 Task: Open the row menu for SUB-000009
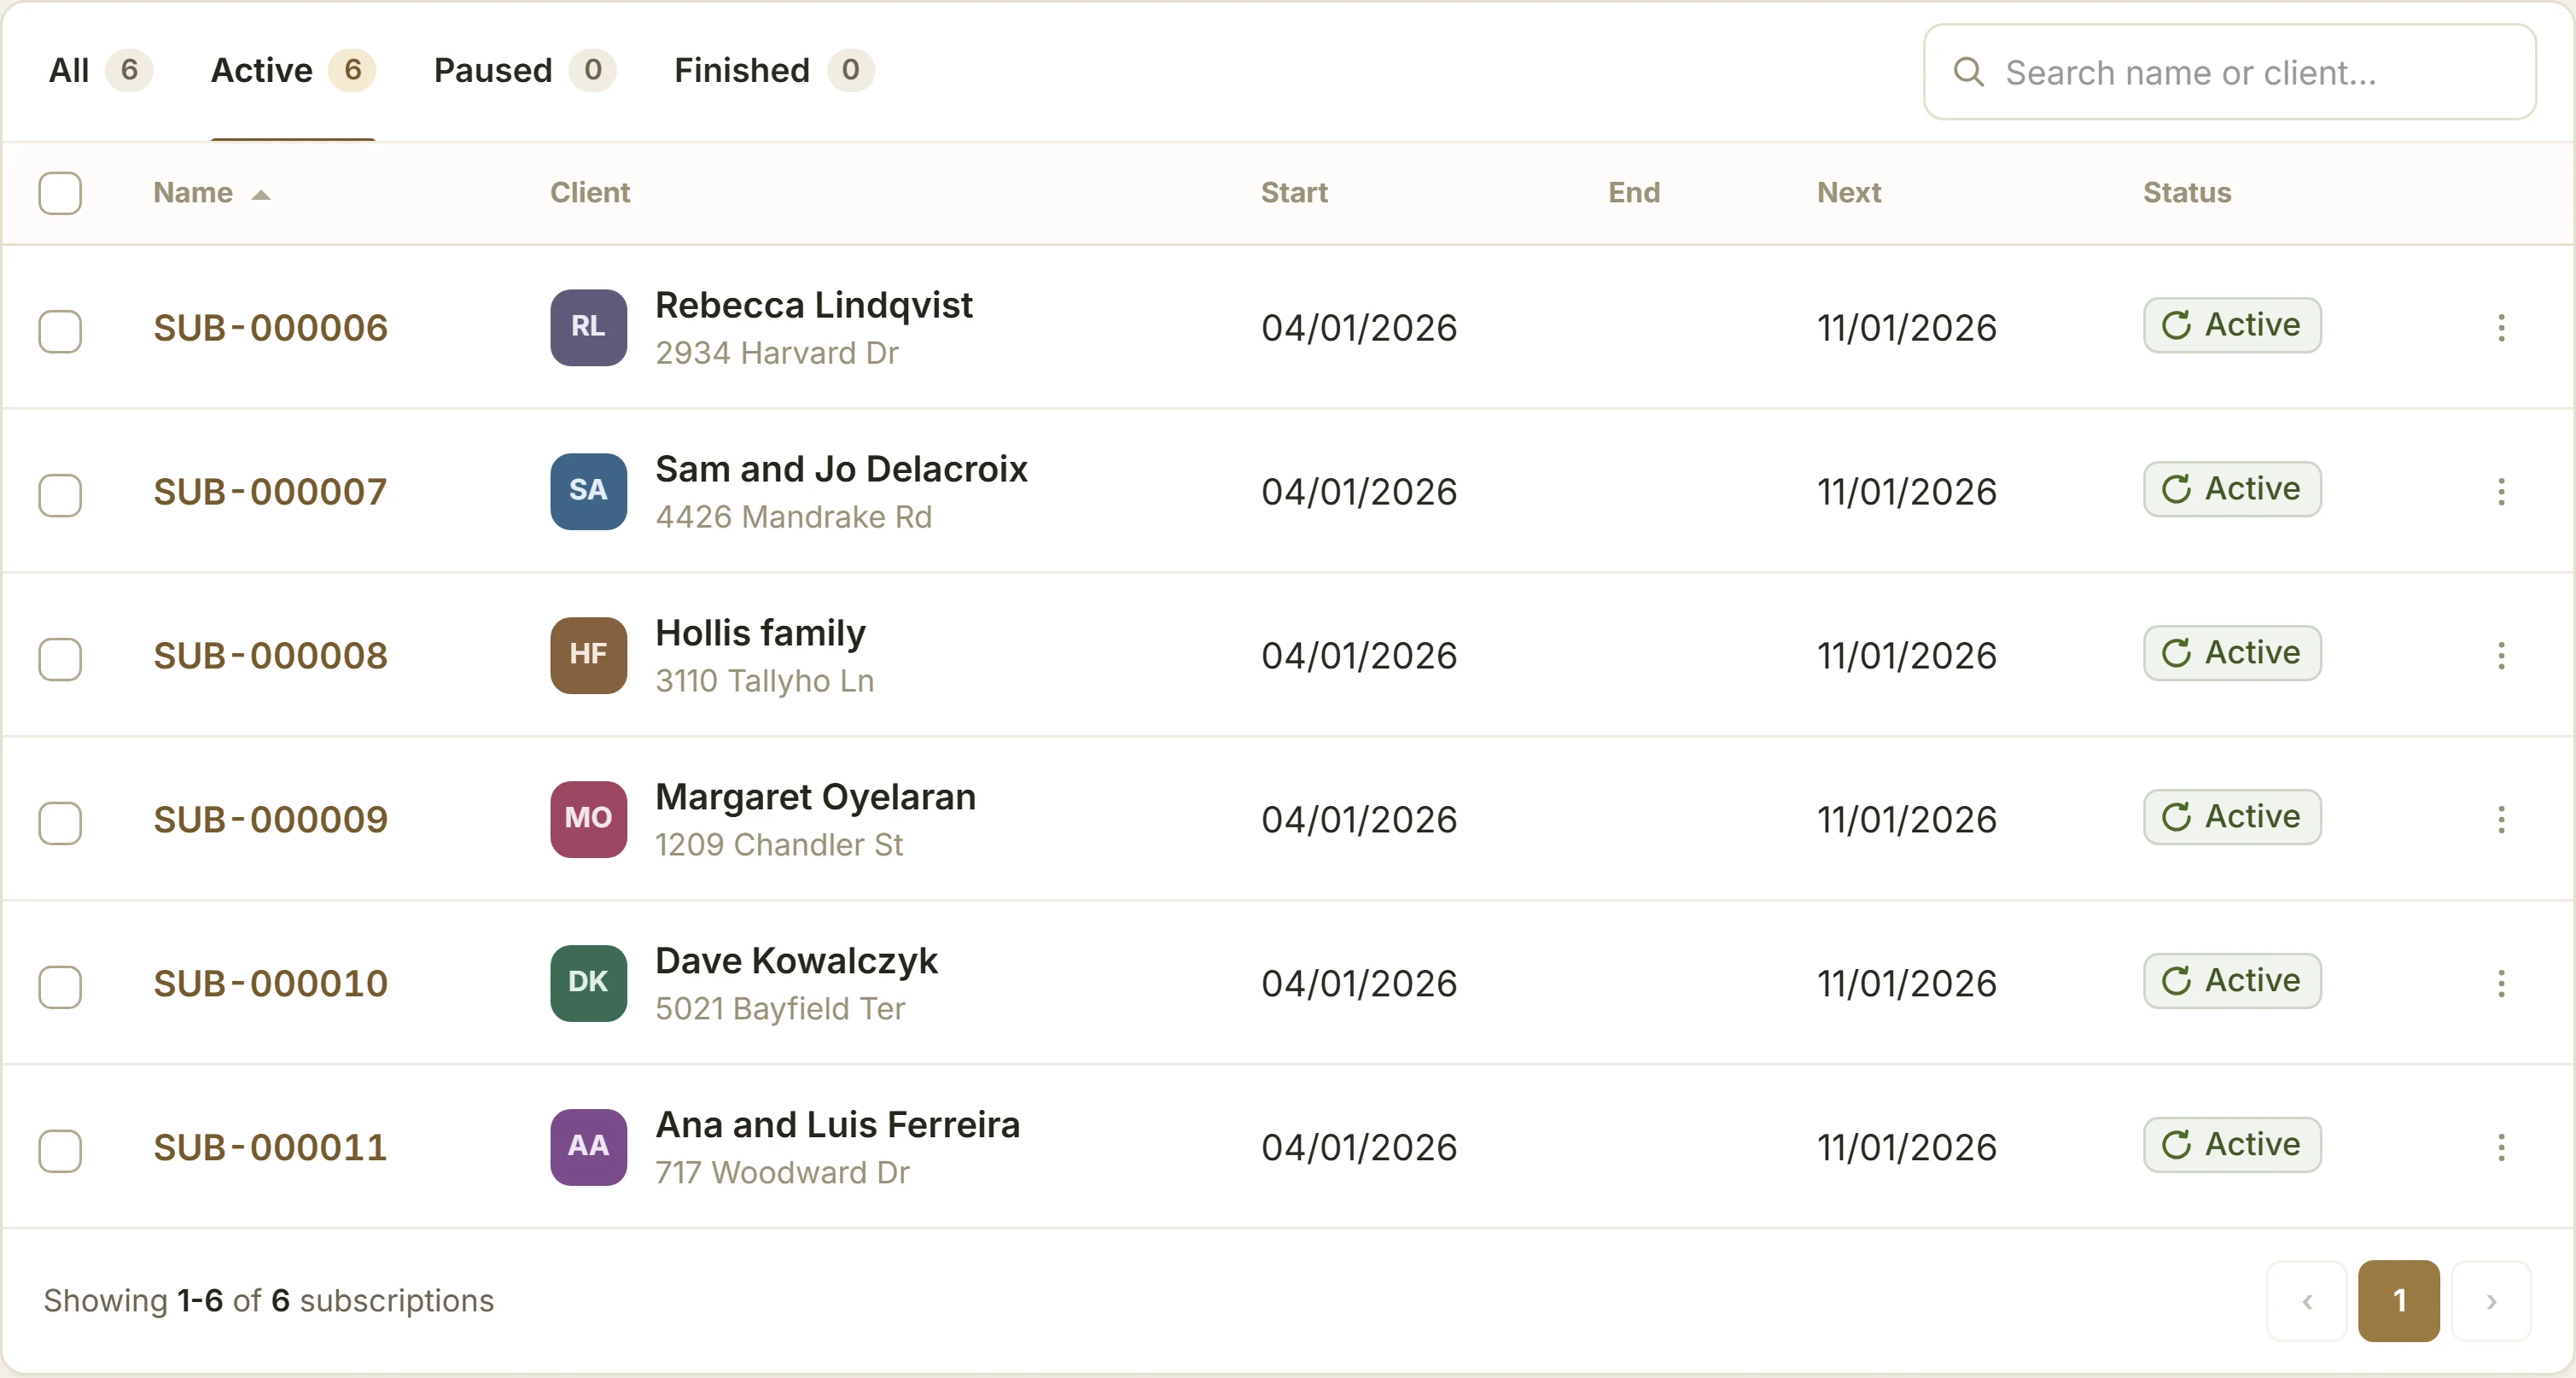tap(2501, 820)
